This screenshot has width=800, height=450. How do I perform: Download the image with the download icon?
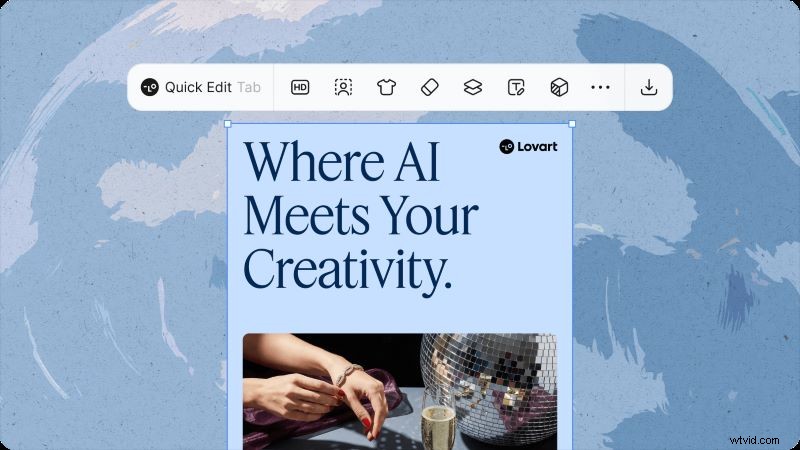(648, 87)
